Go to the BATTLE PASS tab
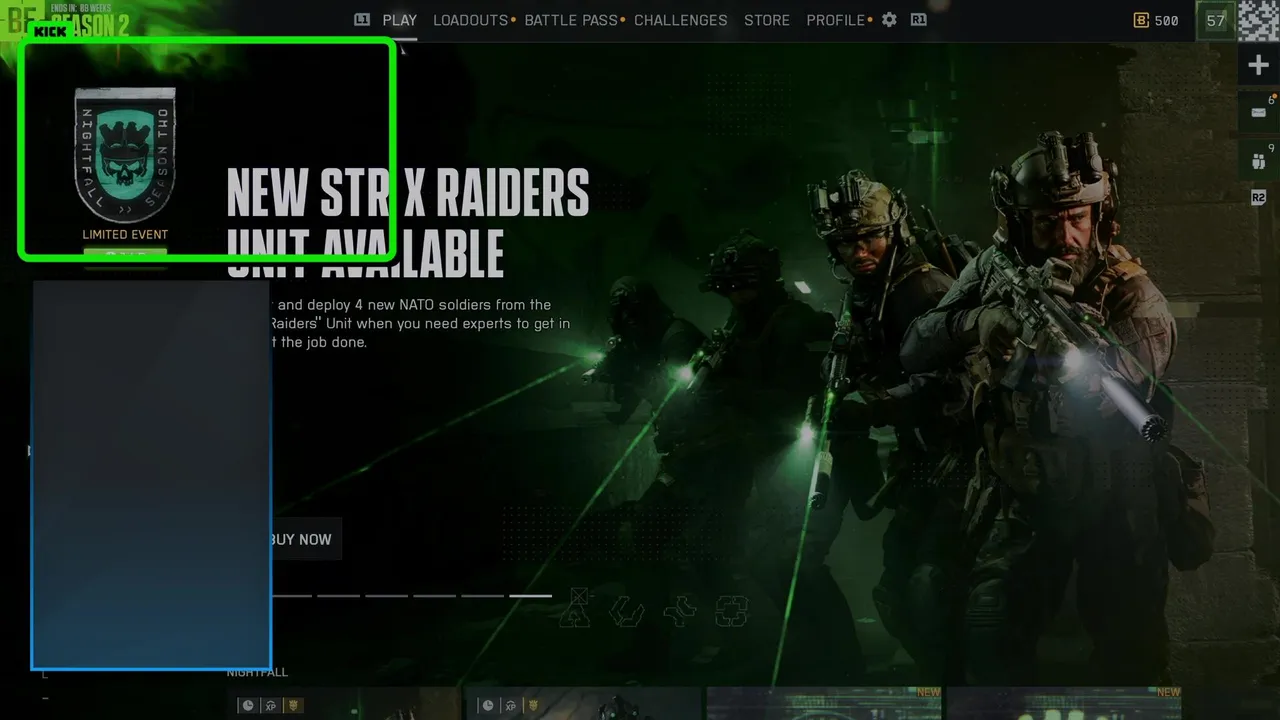This screenshot has height=720, width=1280. tap(571, 20)
